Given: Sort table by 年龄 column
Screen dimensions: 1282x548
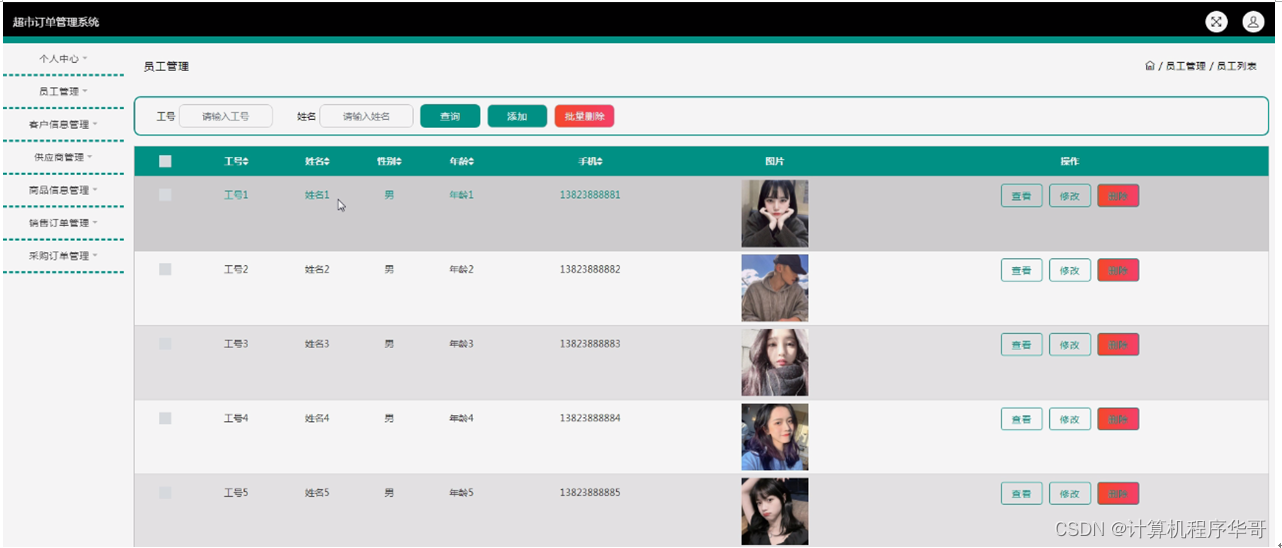Looking at the screenshot, I should point(461,161).
